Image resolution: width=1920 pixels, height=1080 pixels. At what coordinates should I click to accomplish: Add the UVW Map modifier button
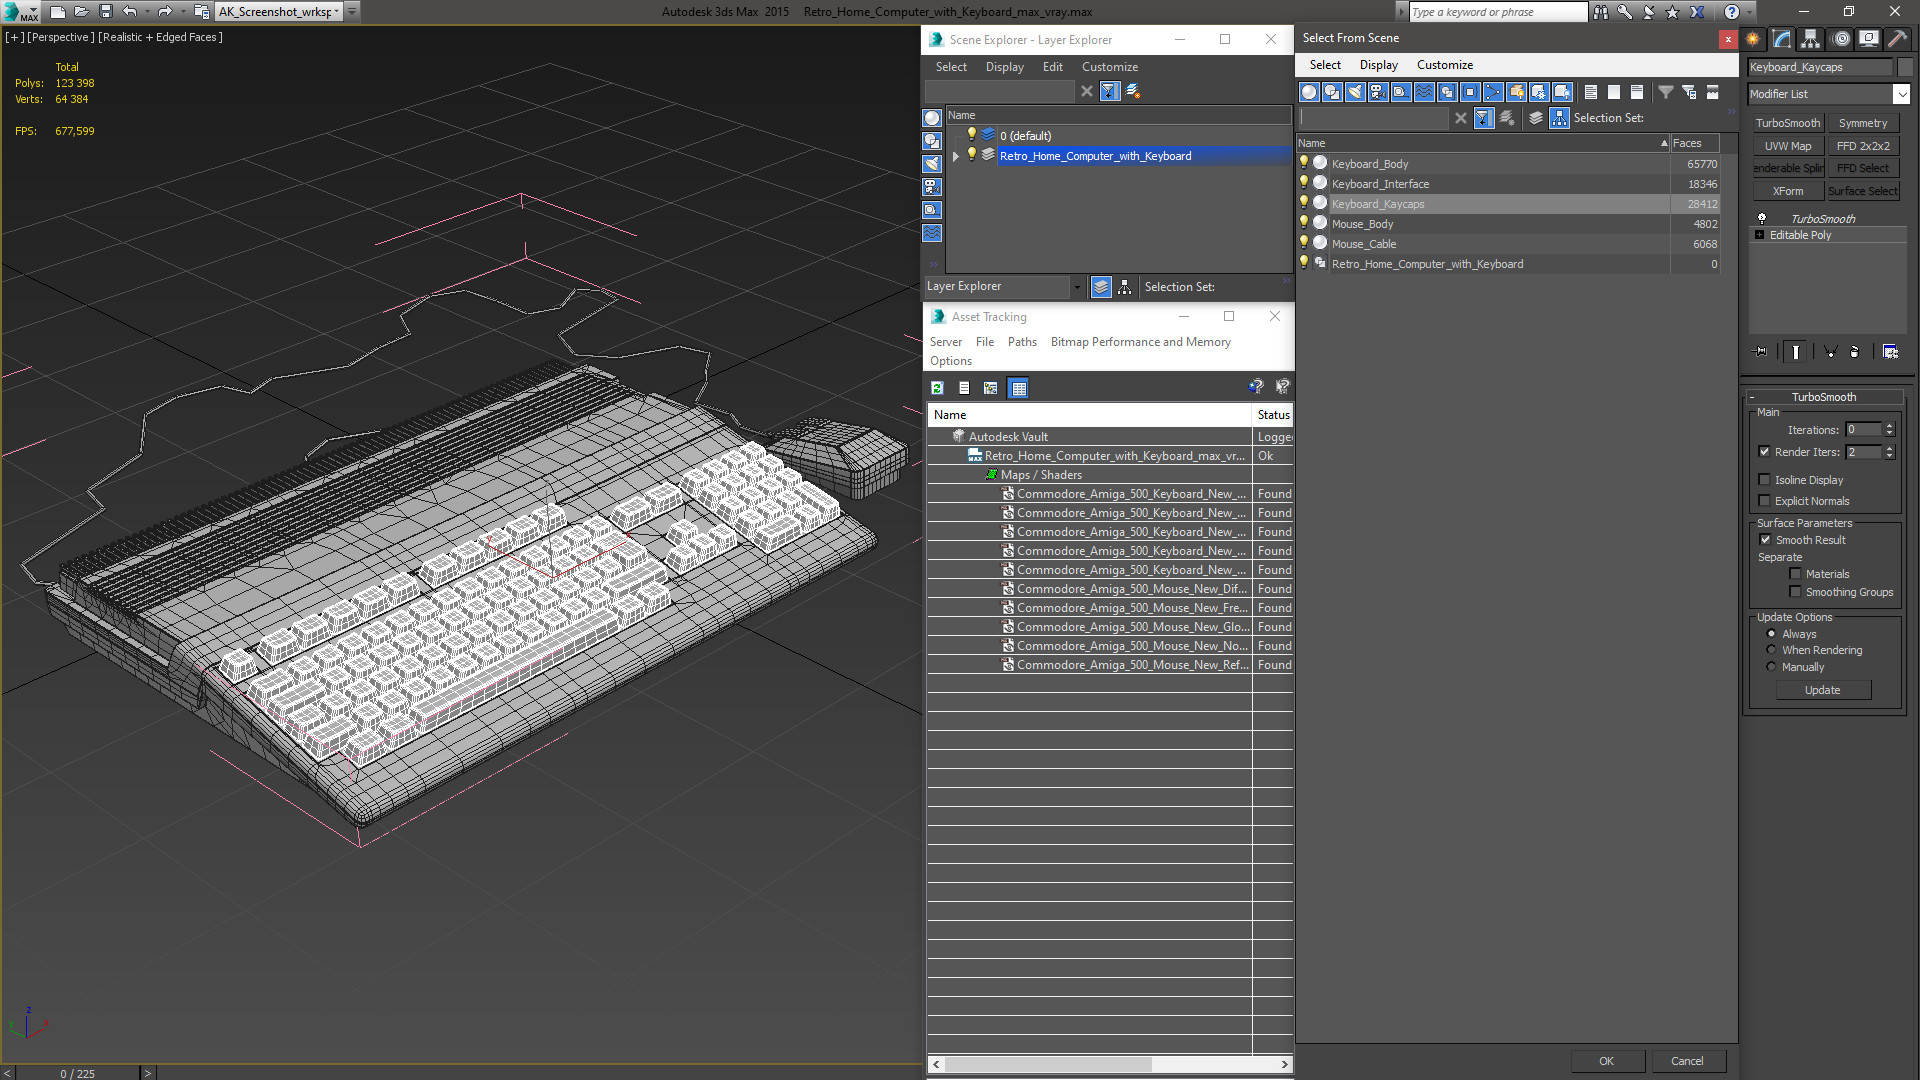tap(1787, 146)
